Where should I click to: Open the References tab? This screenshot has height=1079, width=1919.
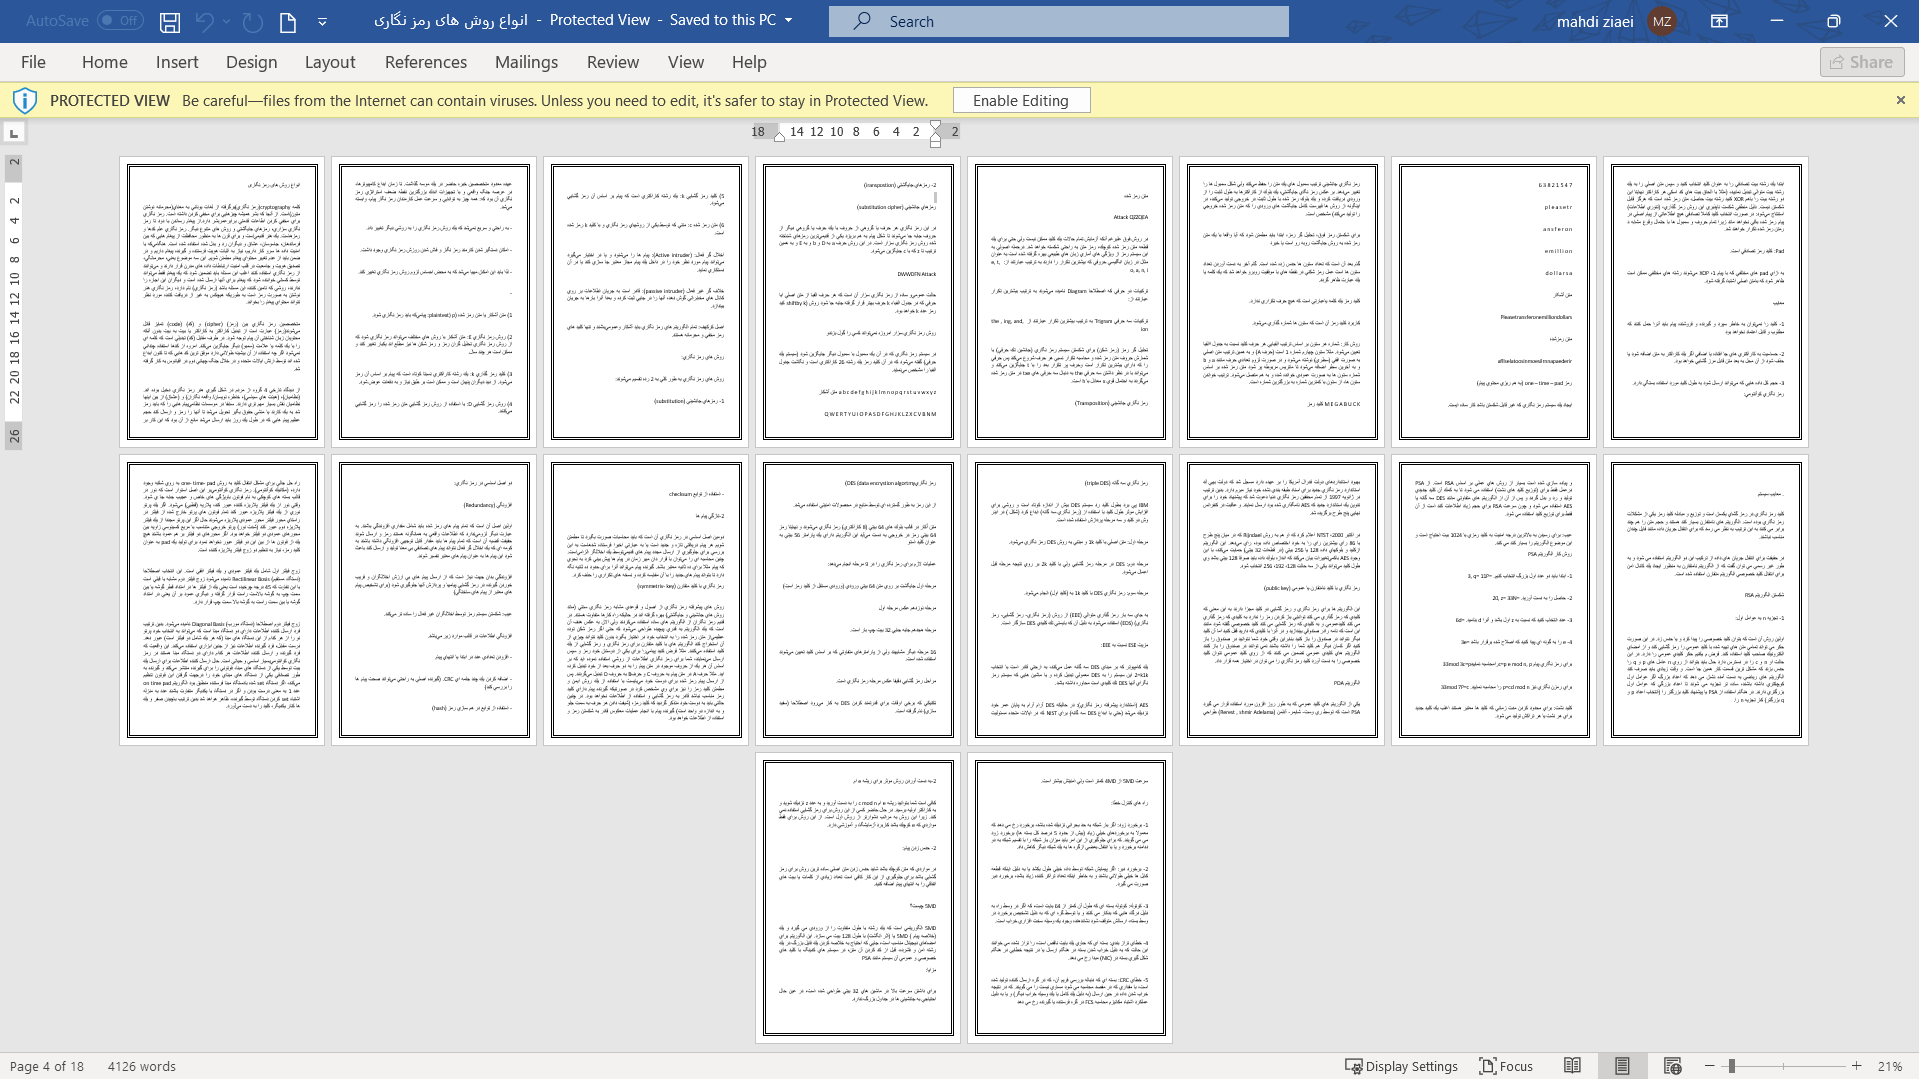pyautogui.click(x=426, y=62)
